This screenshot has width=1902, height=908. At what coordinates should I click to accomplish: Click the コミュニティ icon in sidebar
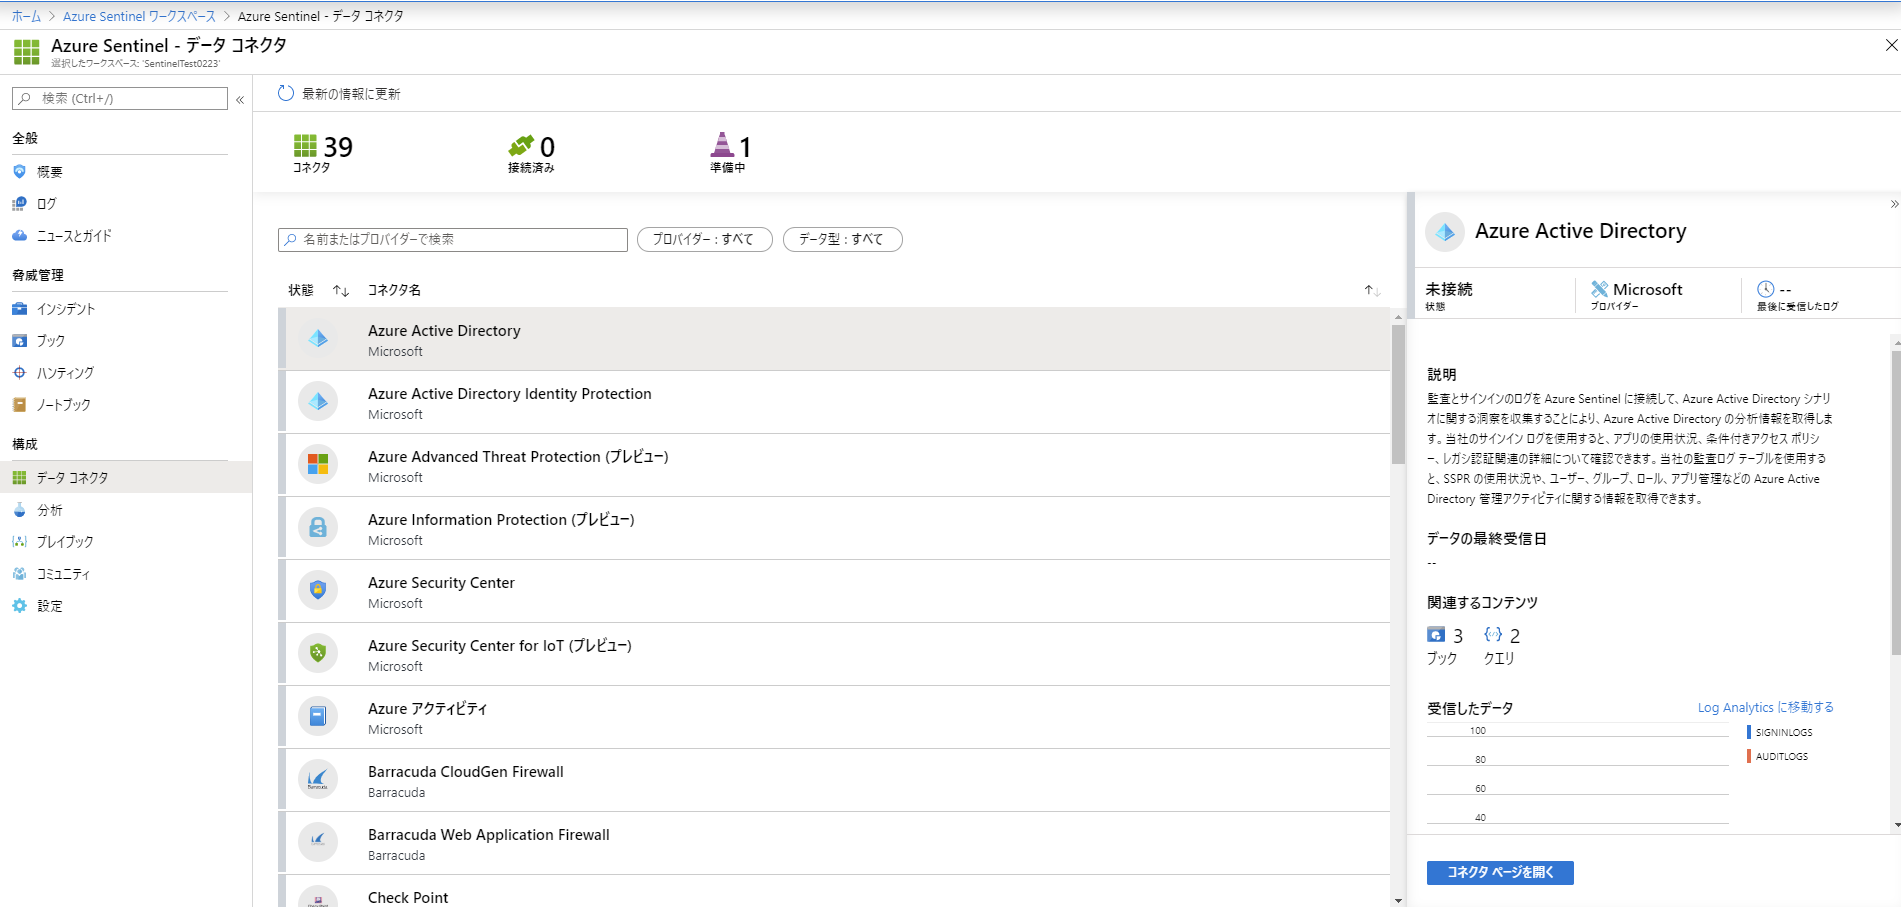point(19,574)
